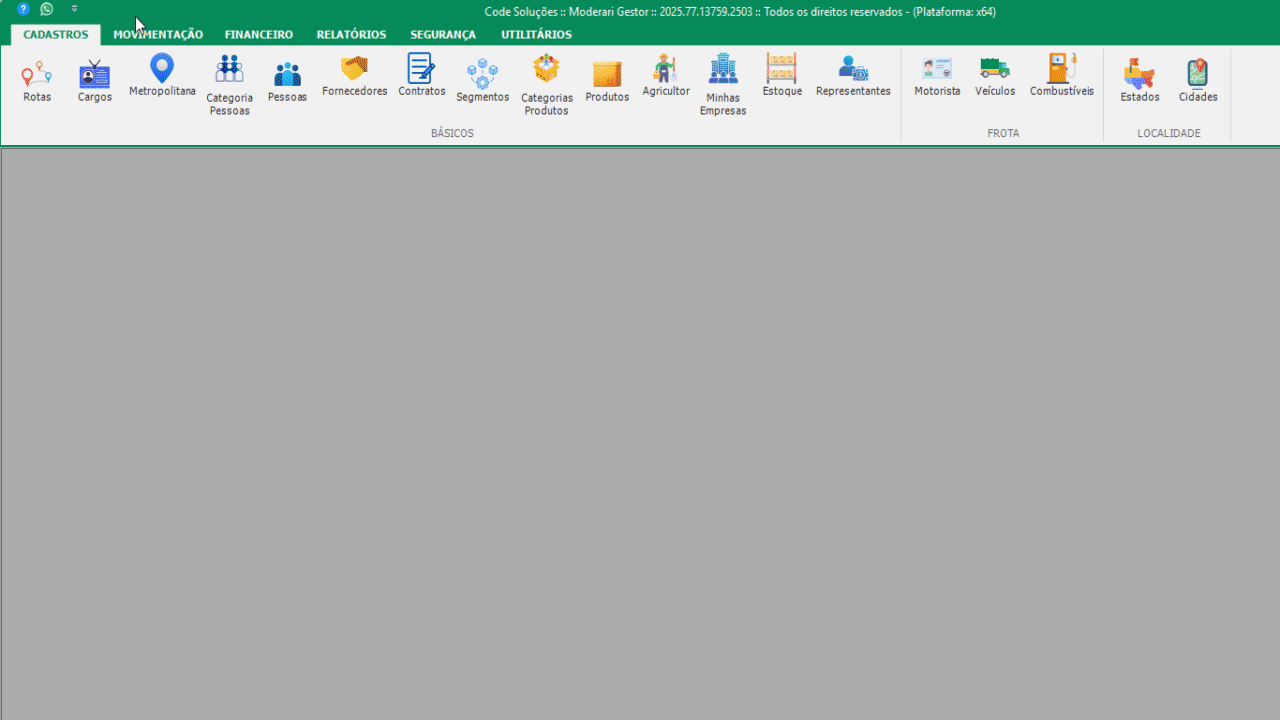Select the CADASTROS ribbon tab

point(56,34)
